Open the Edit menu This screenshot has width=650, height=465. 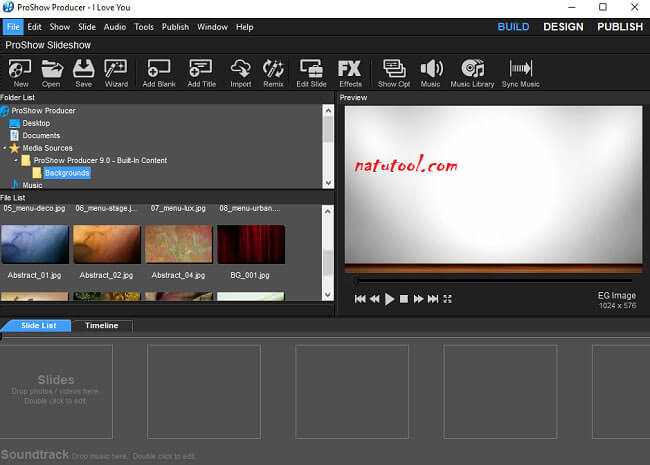(x=34, y=27)
